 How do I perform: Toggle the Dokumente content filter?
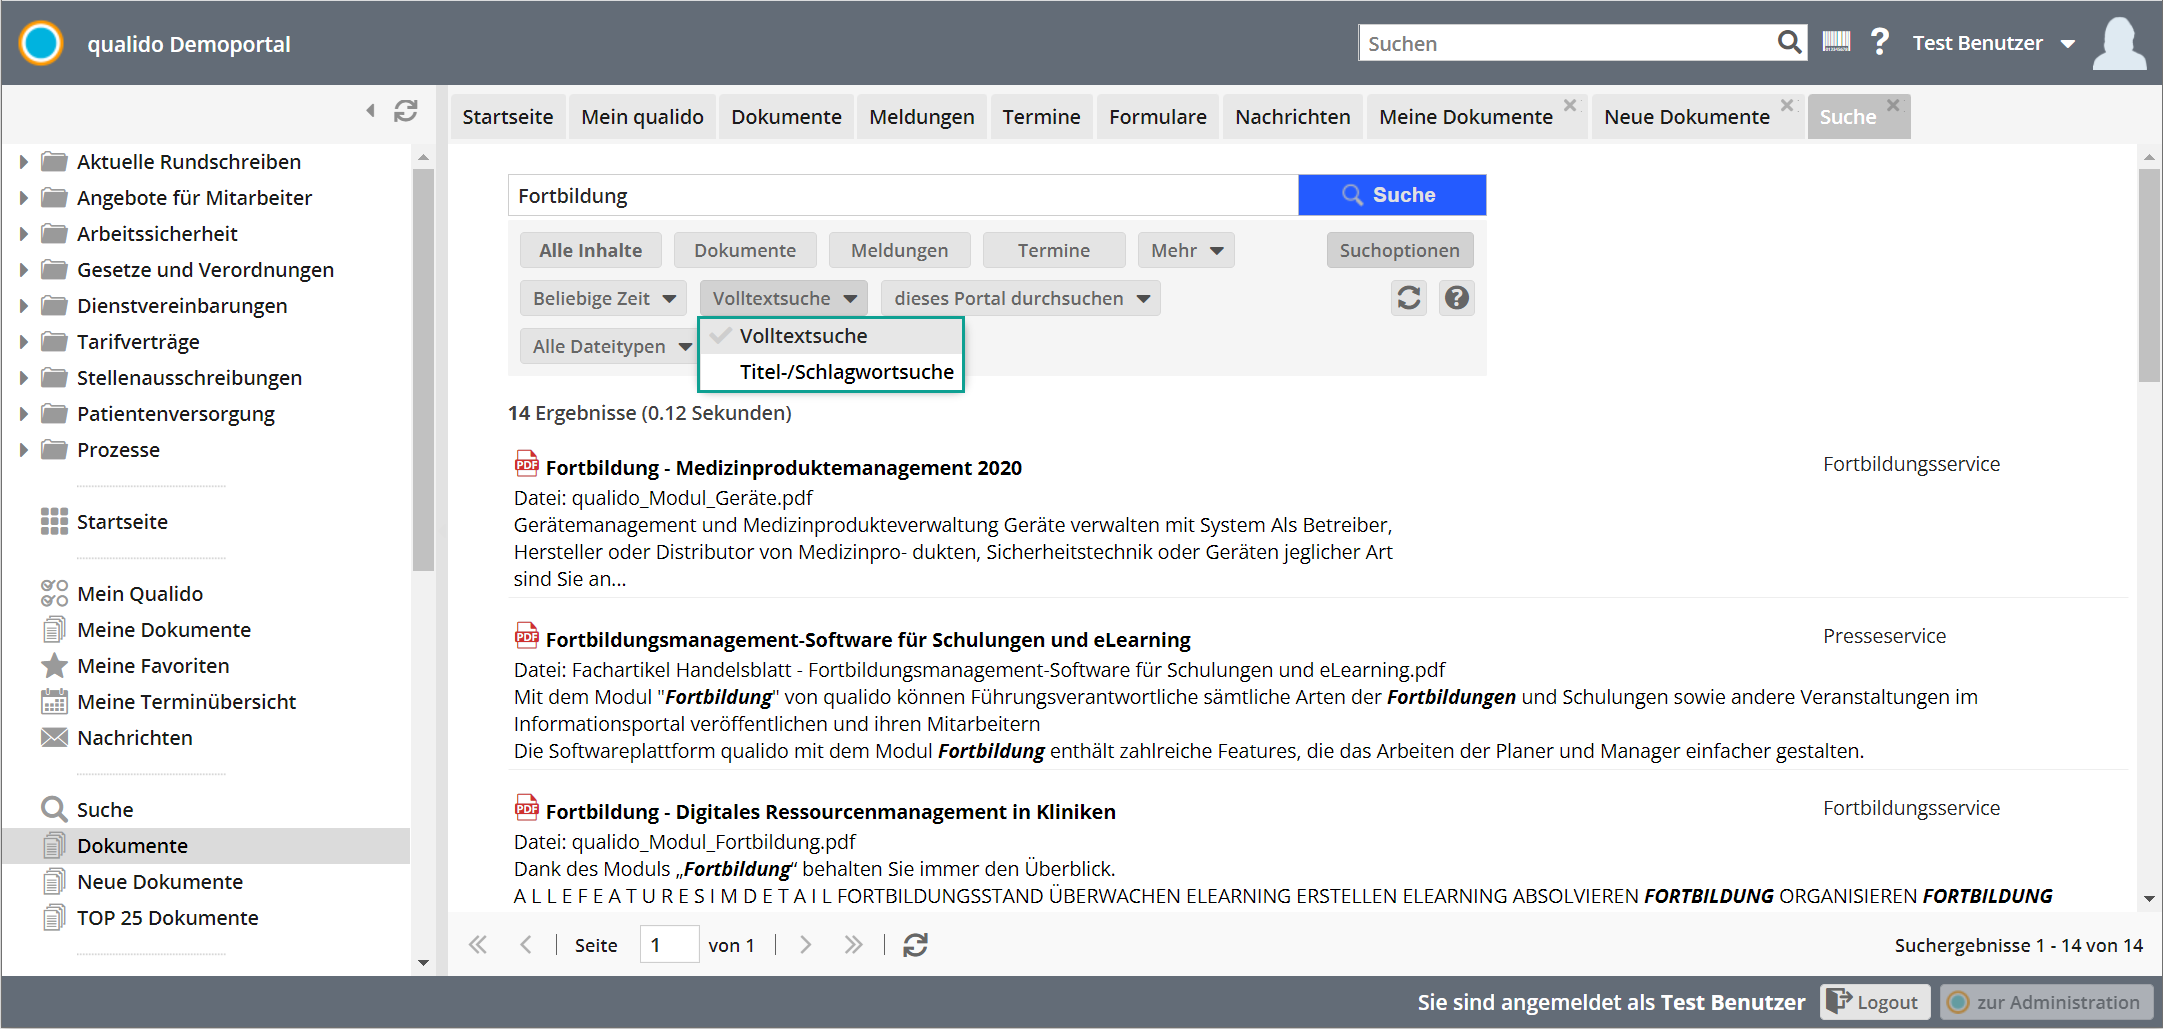[x=745, y=250]
